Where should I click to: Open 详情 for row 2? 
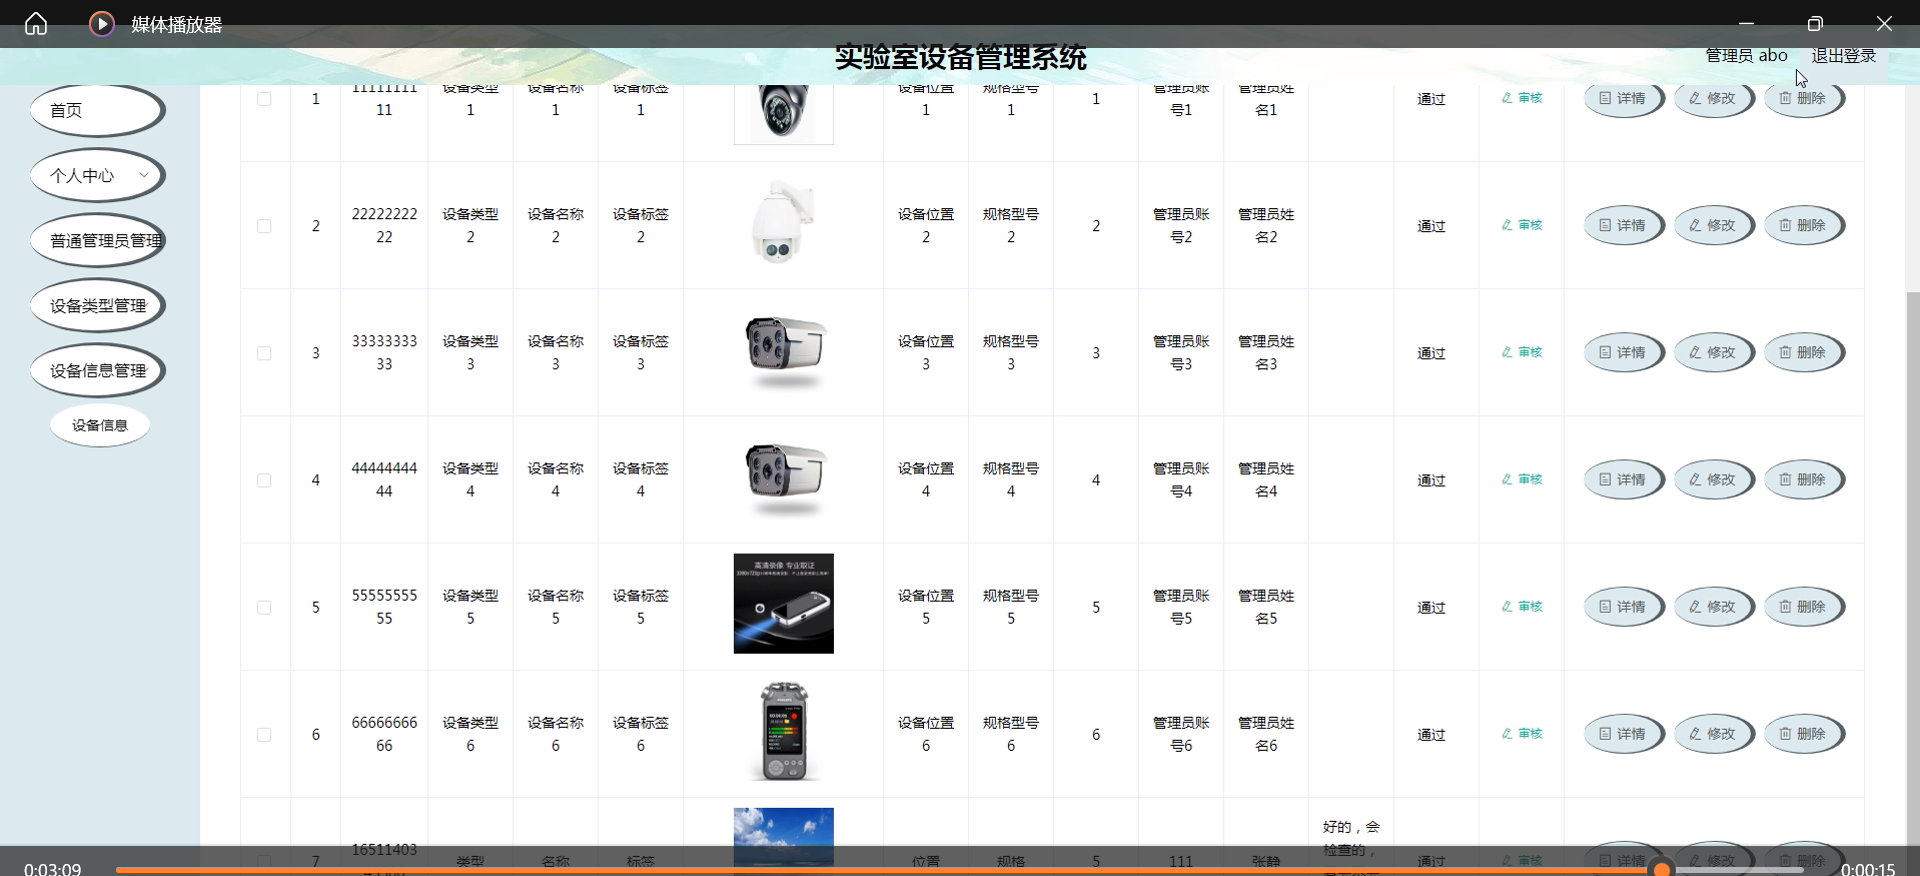(1624, 225)
